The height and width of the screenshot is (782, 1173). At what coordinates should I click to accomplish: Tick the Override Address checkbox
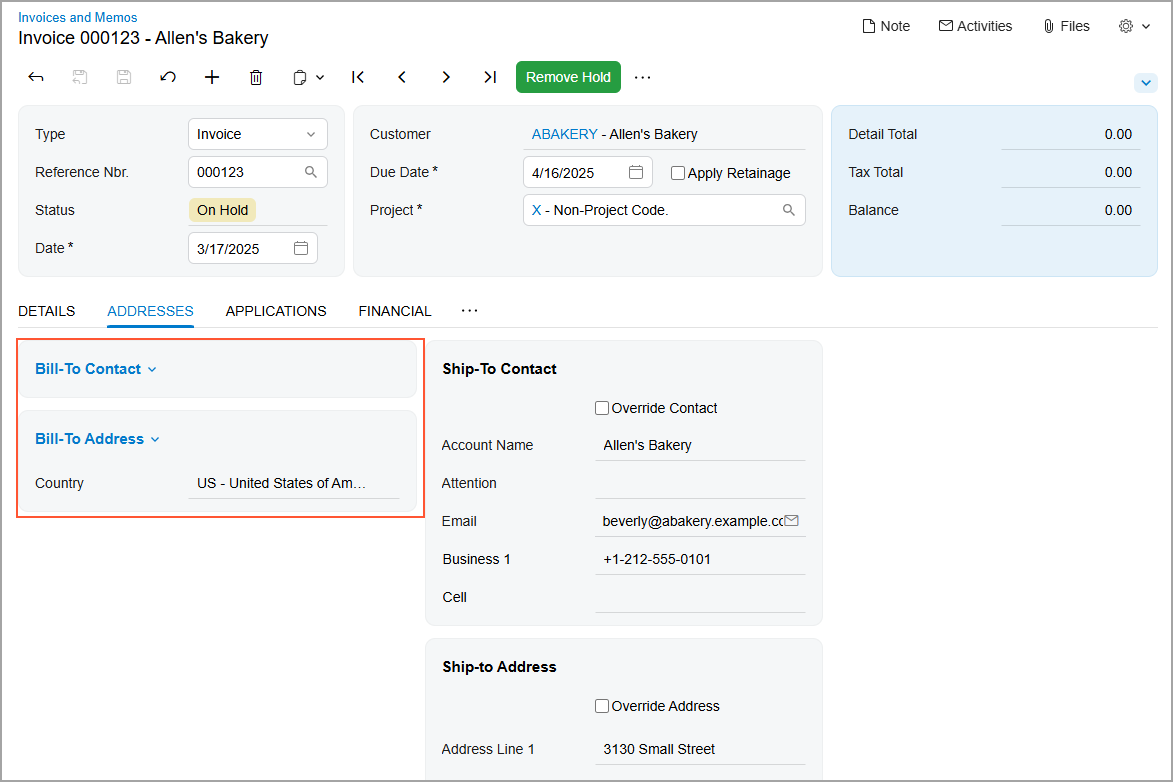(602, 706)
